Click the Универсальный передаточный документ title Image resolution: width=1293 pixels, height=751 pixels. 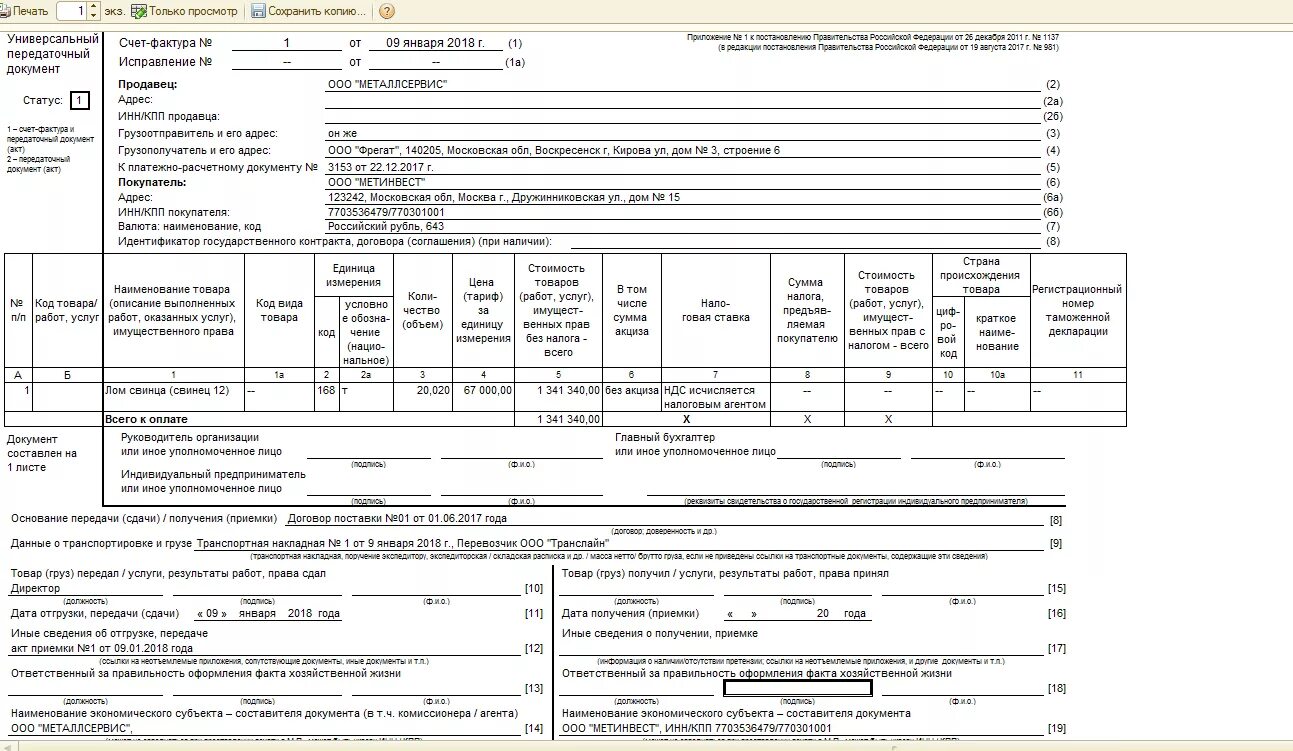tap(53, 54)
